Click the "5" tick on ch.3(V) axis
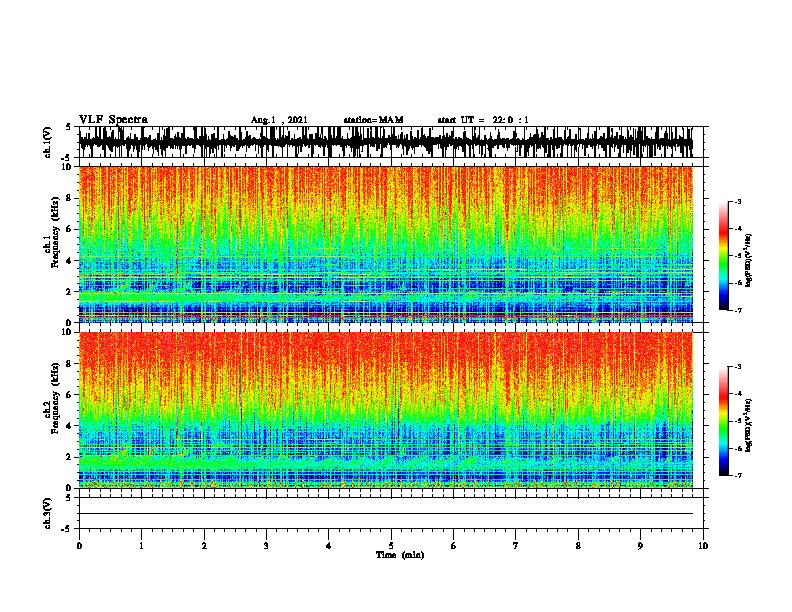Screen dimensions: 792x612 70,498
